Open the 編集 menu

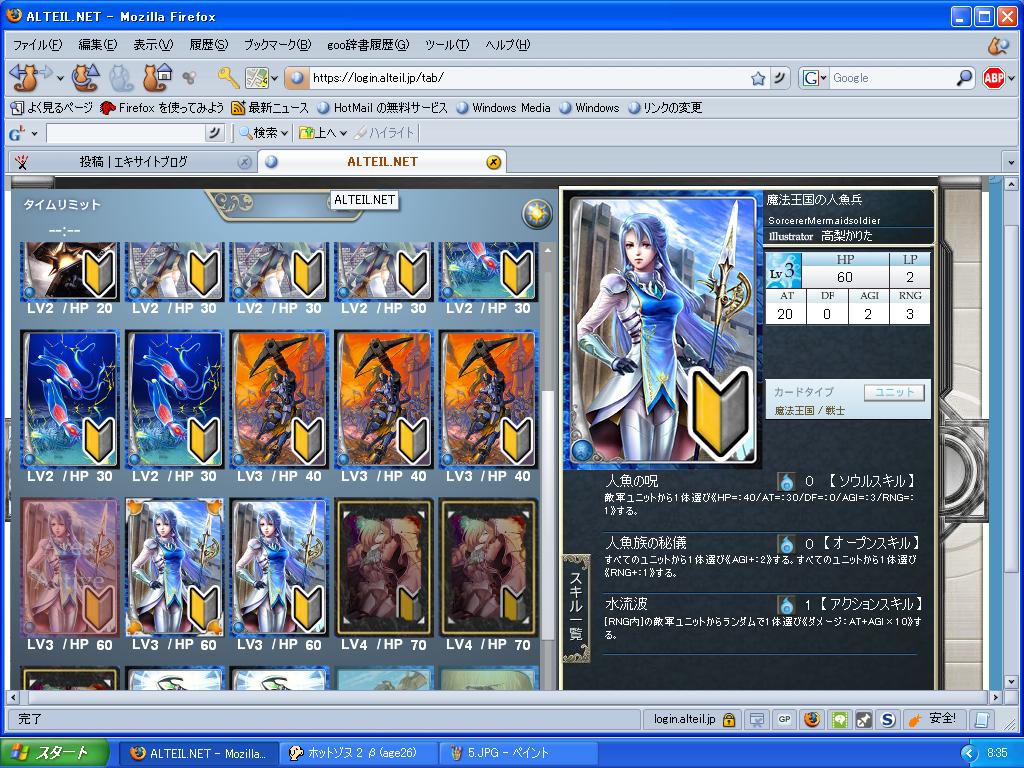pyautogui.click(x=97, y=44)
